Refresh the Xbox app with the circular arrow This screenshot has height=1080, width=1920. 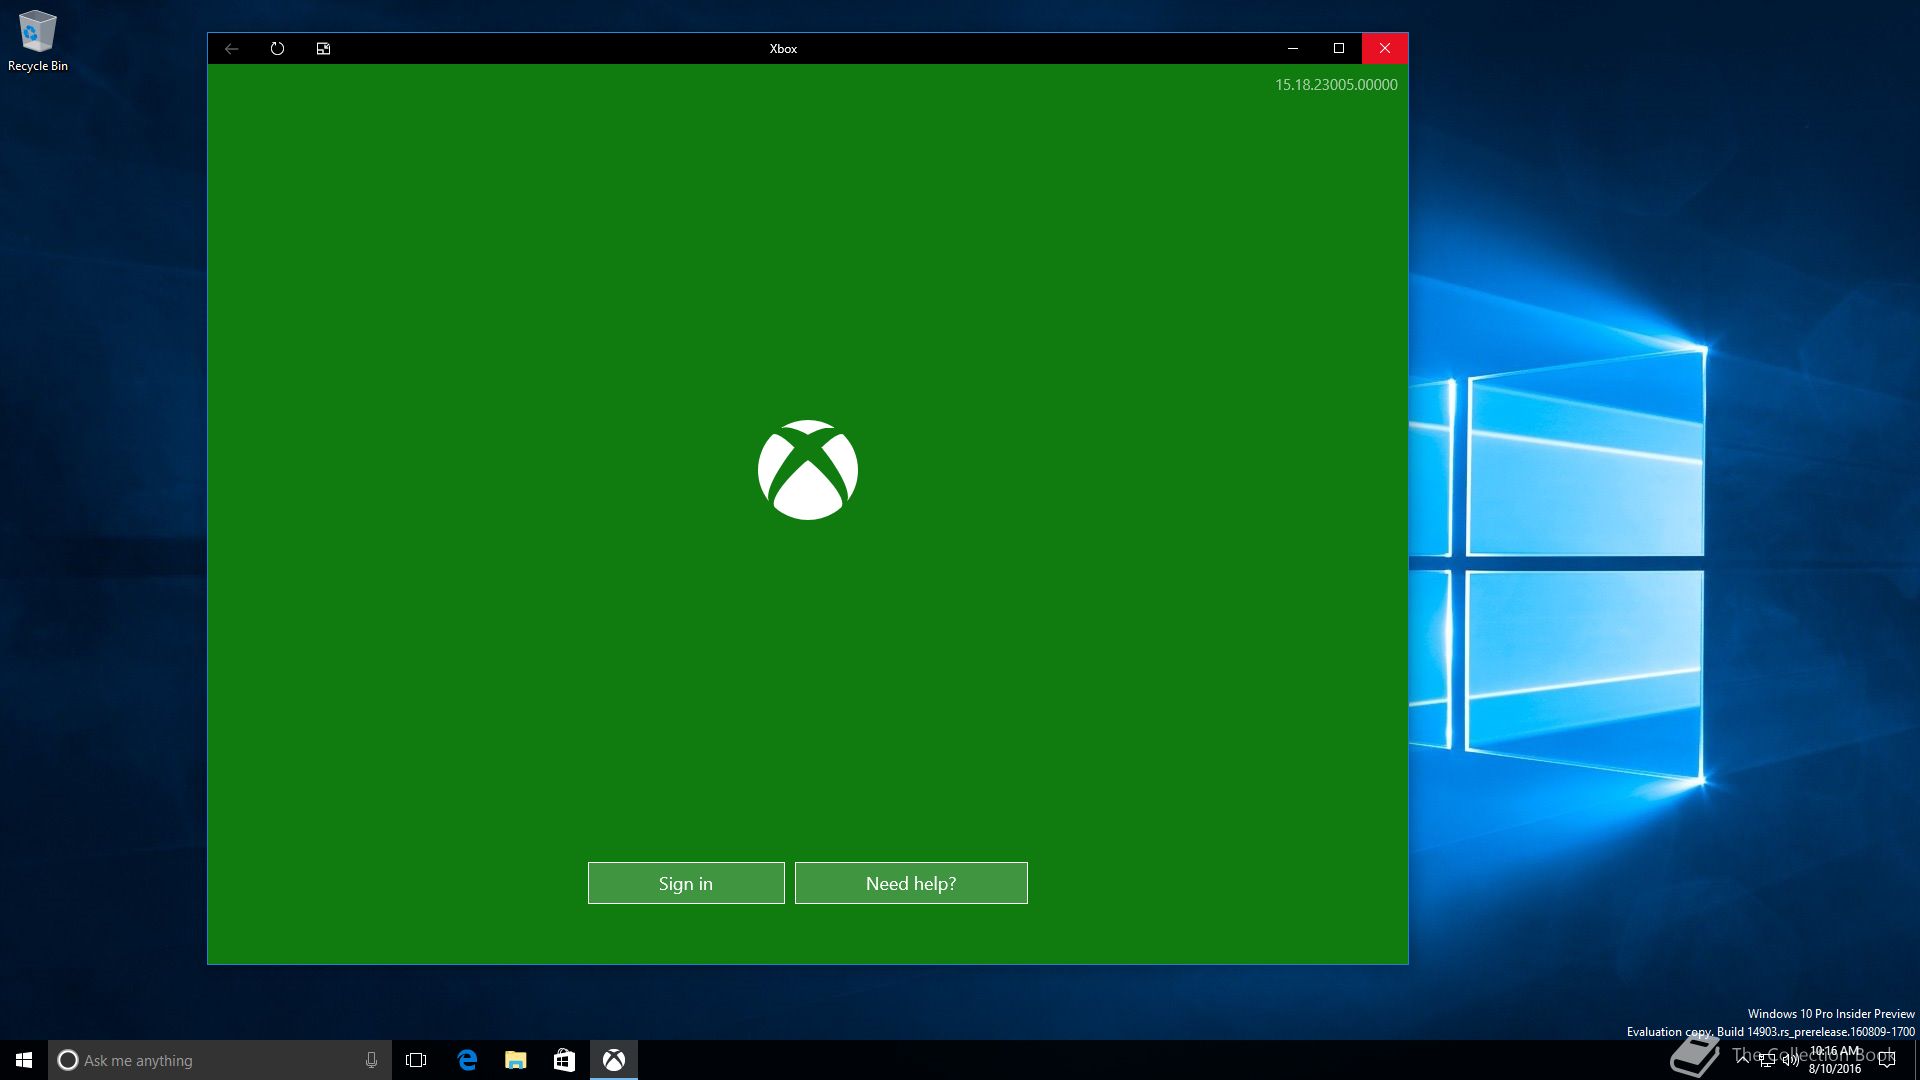(x=277, y=48)
